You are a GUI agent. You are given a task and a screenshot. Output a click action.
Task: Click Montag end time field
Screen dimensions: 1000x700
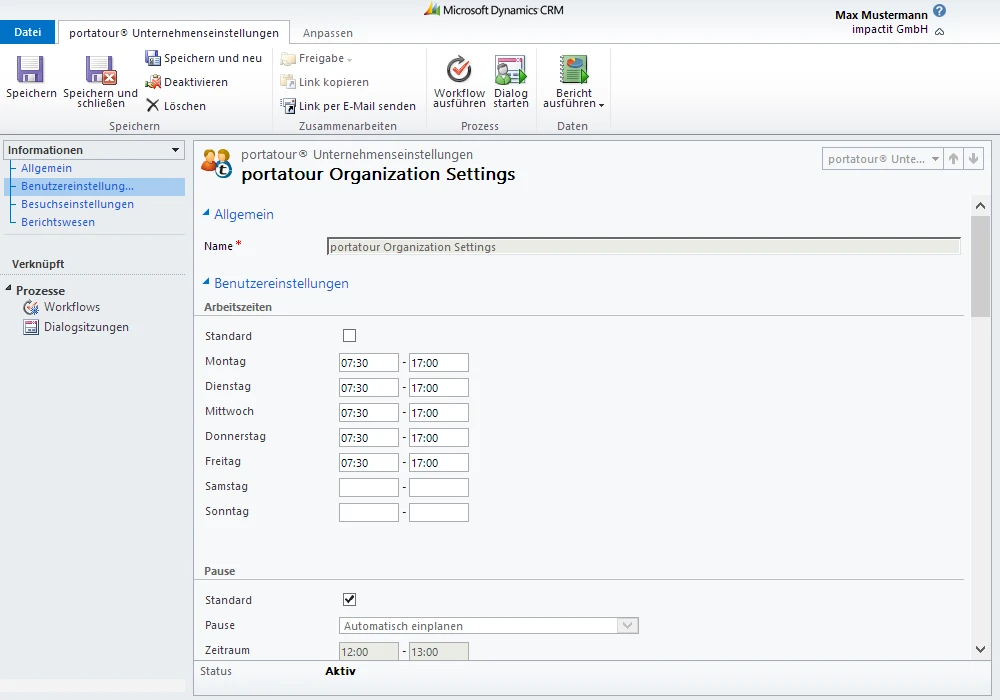pos(439,363)
